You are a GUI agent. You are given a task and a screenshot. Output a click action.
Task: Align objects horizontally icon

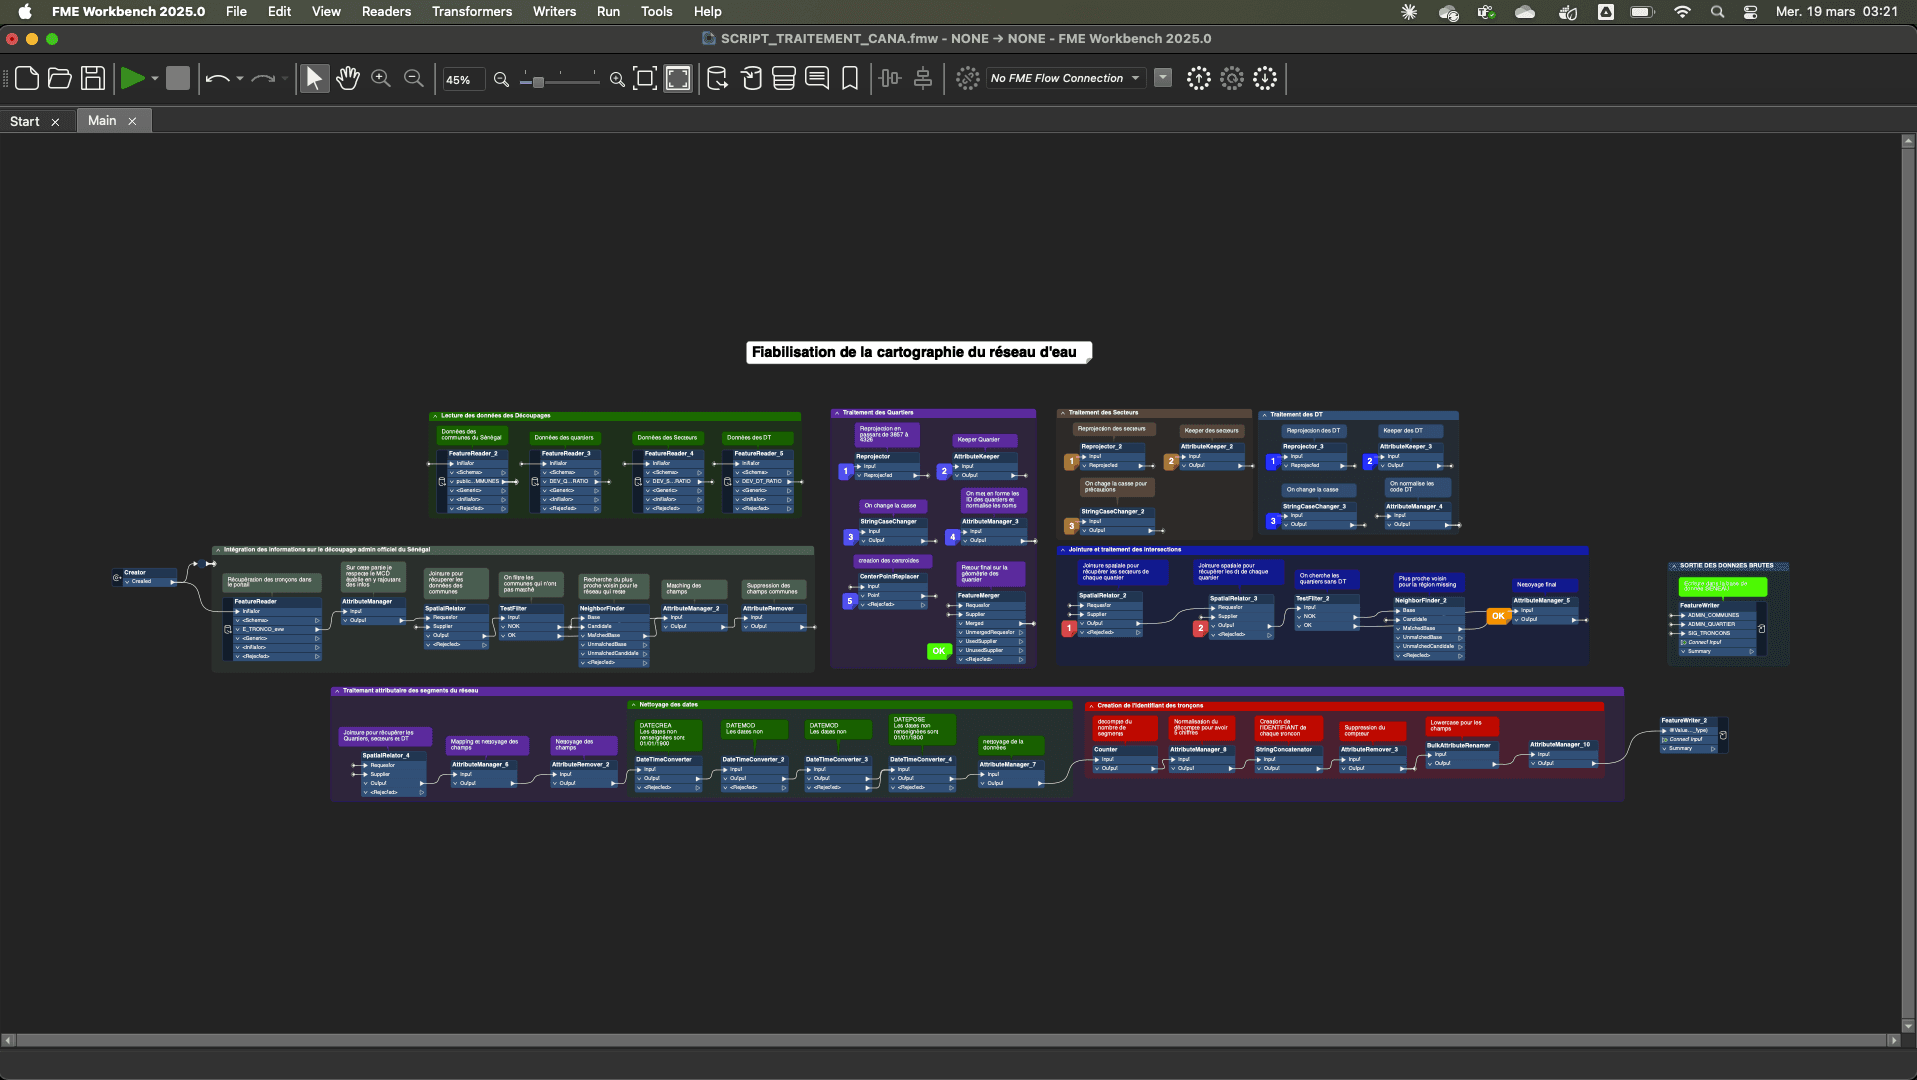pyautogui.click(x=890, y=78)
